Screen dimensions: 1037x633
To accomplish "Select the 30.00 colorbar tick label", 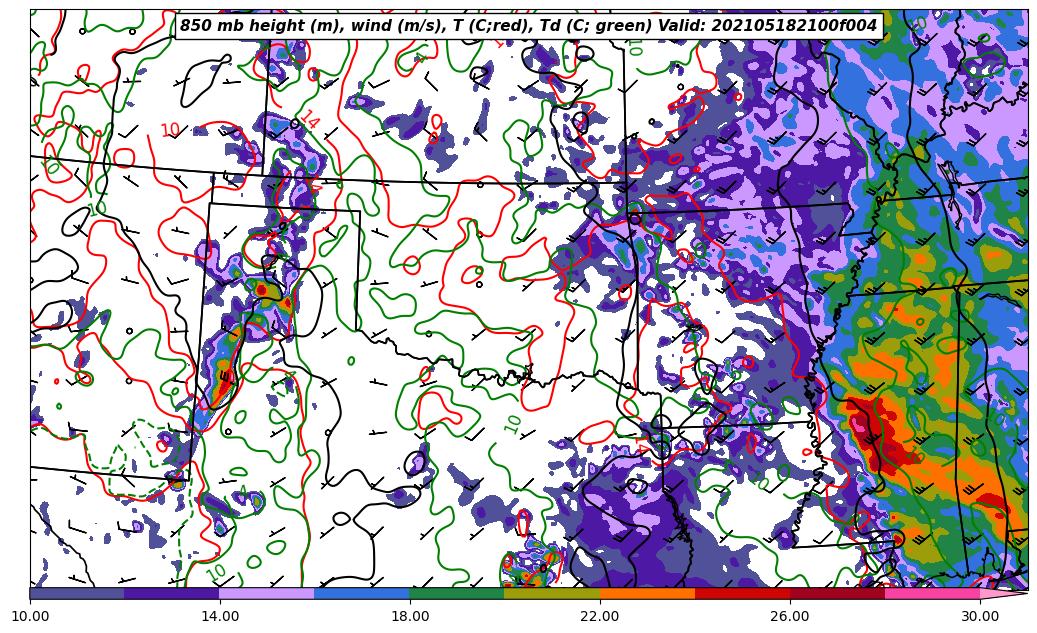I will pos(980,616).
